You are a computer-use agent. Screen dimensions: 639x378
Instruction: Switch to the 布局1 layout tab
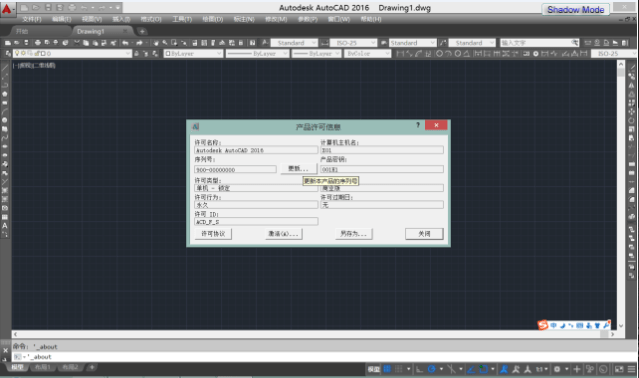point(42,367)
